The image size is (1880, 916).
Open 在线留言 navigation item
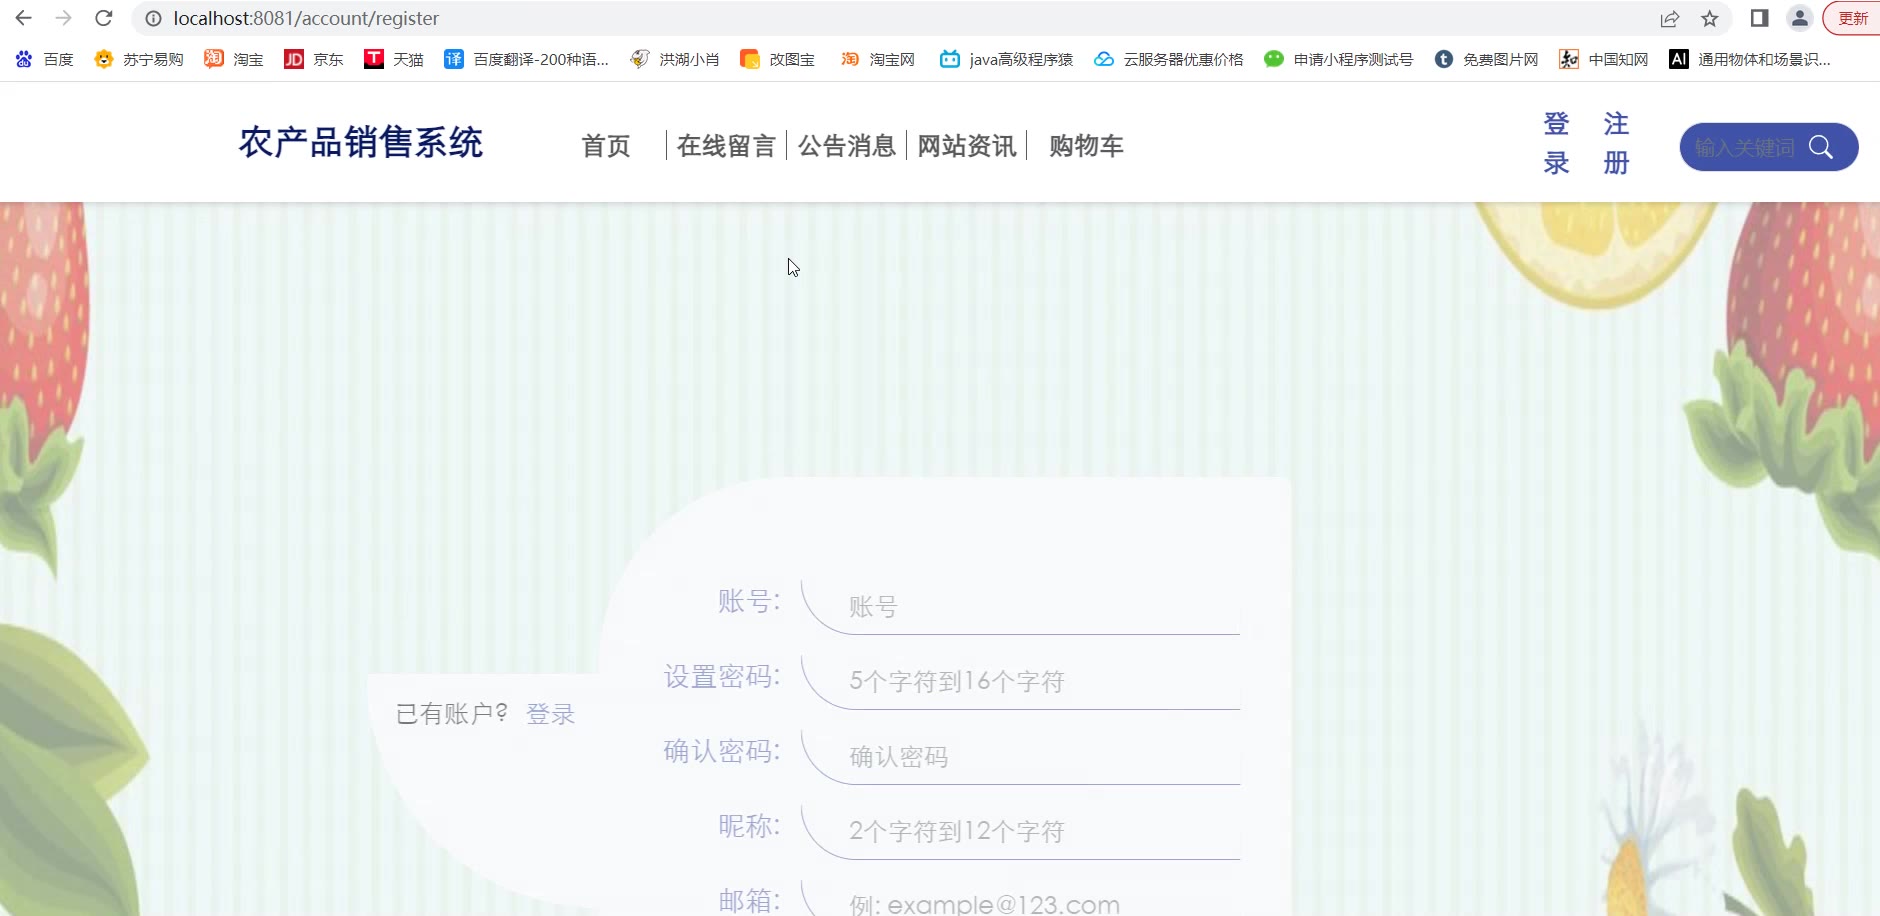[726, 146]
